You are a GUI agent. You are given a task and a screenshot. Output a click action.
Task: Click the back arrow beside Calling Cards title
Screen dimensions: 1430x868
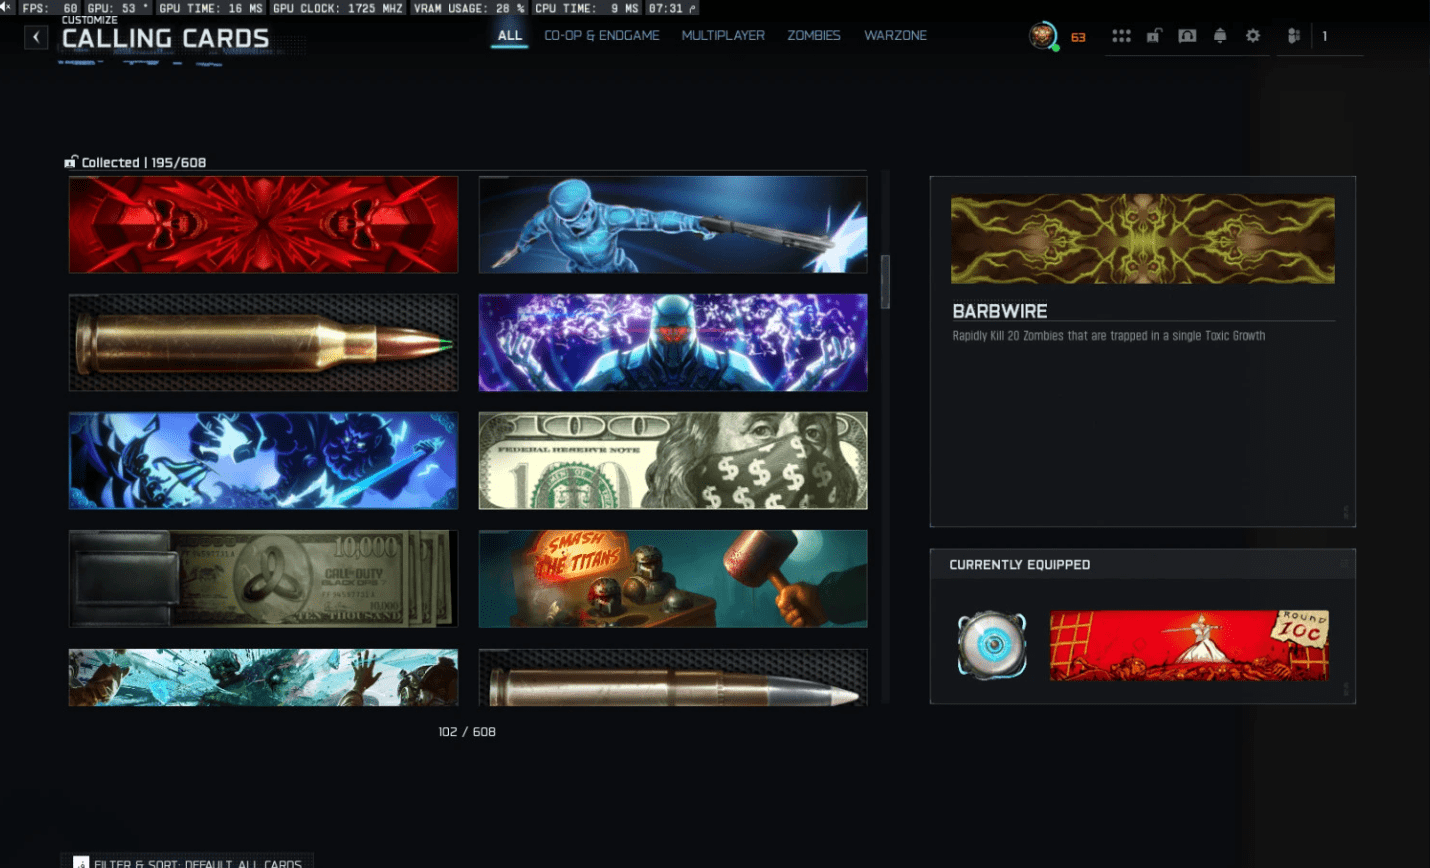click(36, 37)
